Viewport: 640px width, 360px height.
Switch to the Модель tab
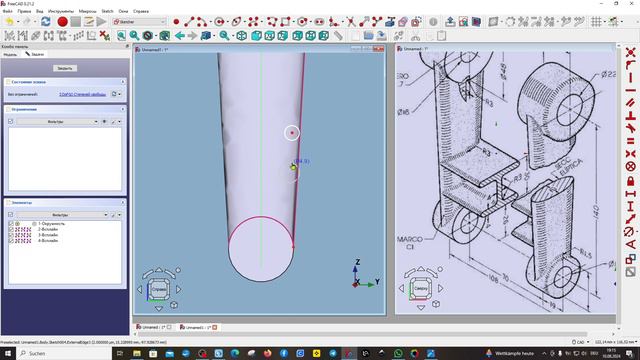coord(10,54)
